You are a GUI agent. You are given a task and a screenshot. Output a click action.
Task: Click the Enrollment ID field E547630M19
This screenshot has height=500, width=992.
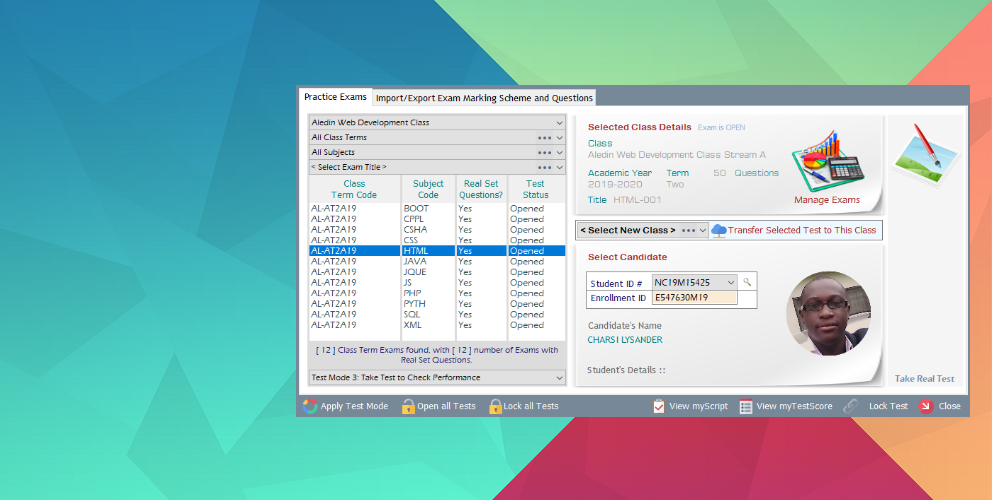tap(695, 297)
